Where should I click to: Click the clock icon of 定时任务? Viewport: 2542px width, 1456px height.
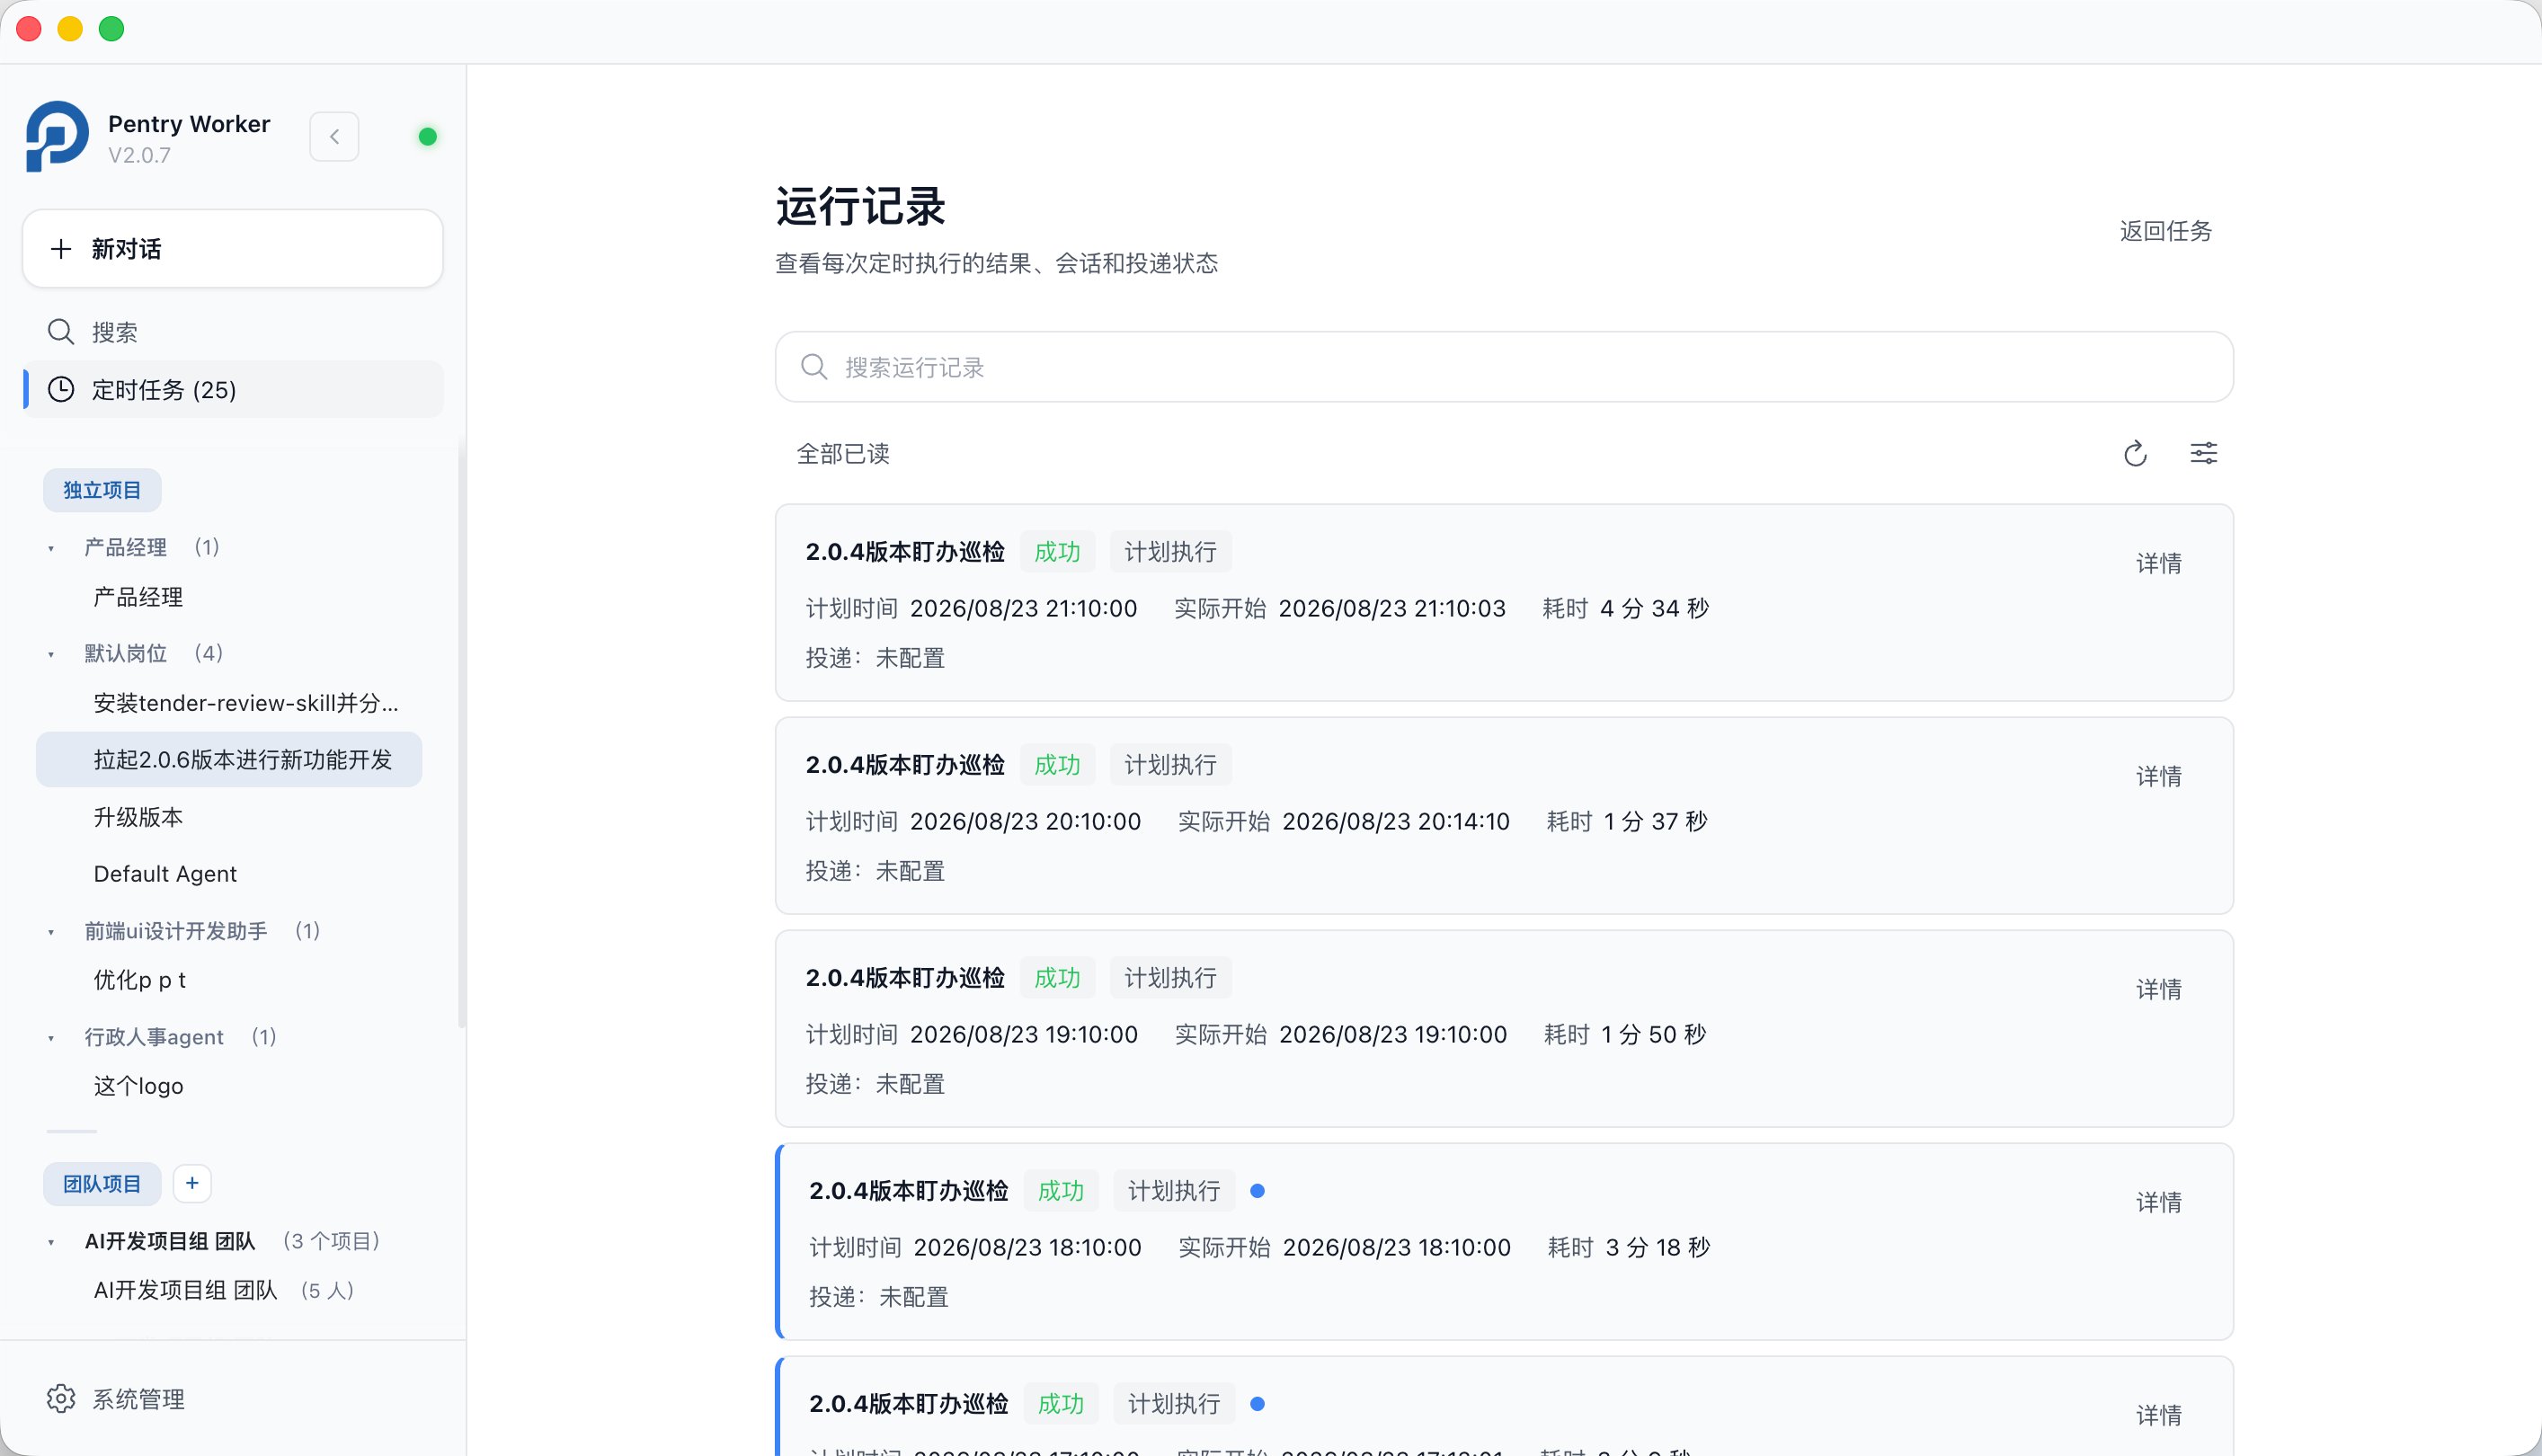[61, 389]
